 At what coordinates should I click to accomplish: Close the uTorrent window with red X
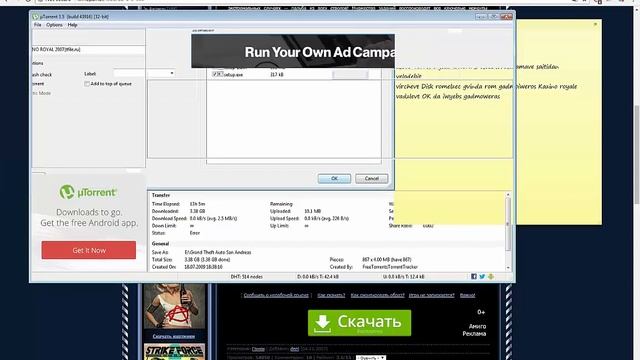(506, 17)
